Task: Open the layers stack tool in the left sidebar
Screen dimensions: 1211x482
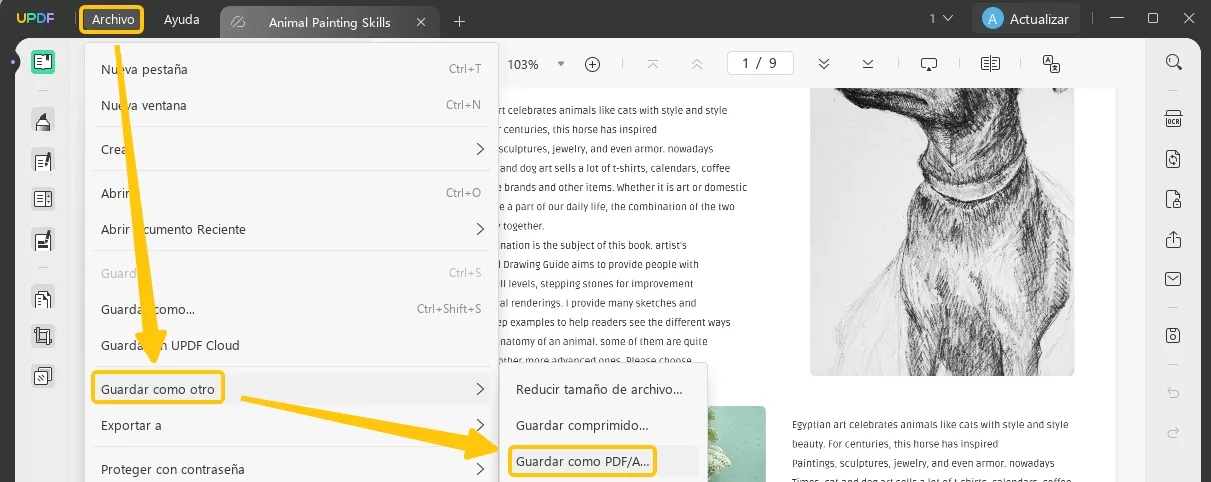Action: [42, 376]
